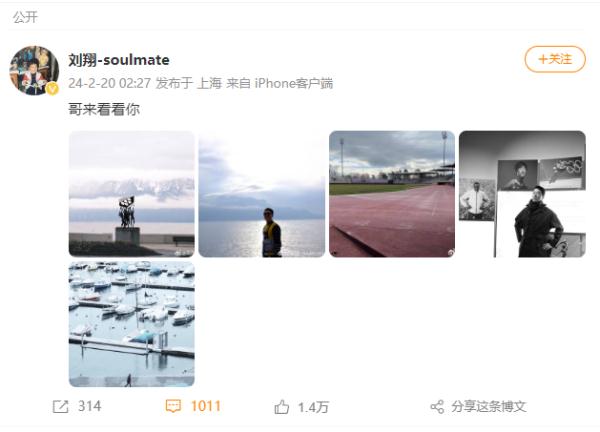Click the share nodes icon
Screen dimensions: 600x432
pyautogui.click(x=437, y=407)
